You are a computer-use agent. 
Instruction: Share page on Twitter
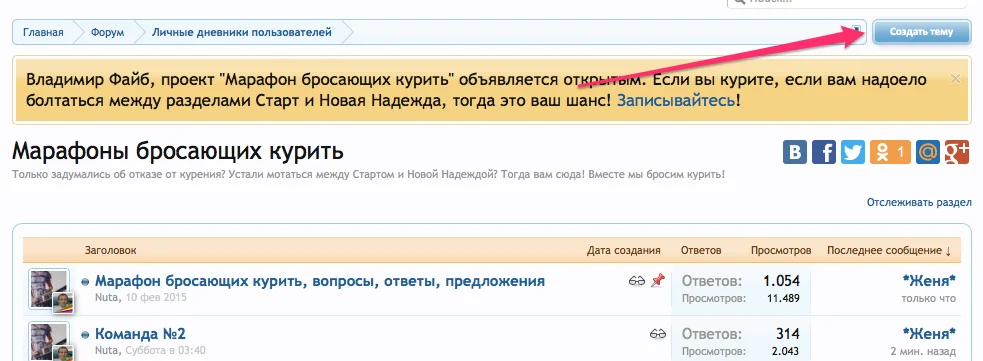click(x=853, y=152)
